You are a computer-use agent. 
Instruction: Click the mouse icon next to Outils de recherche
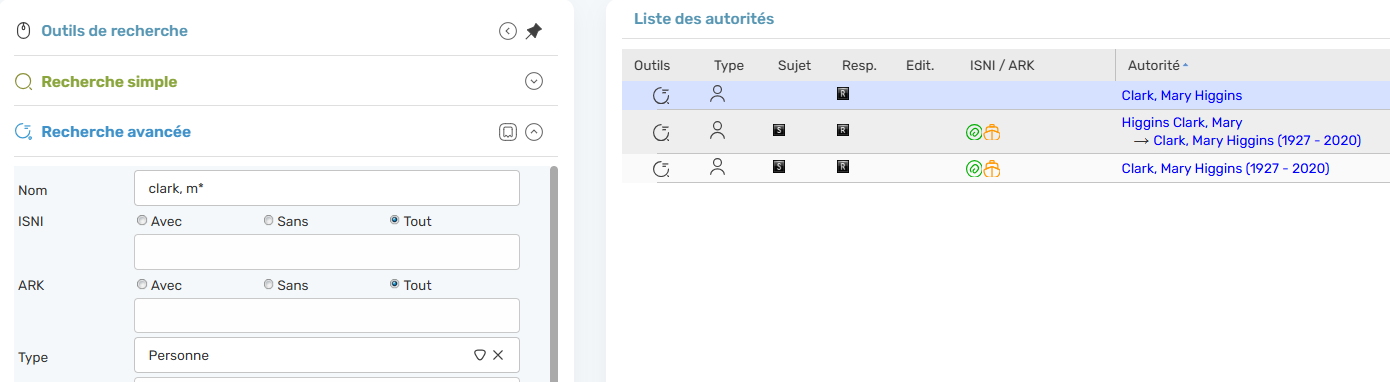pyautogui.click(x=24, y=31)
